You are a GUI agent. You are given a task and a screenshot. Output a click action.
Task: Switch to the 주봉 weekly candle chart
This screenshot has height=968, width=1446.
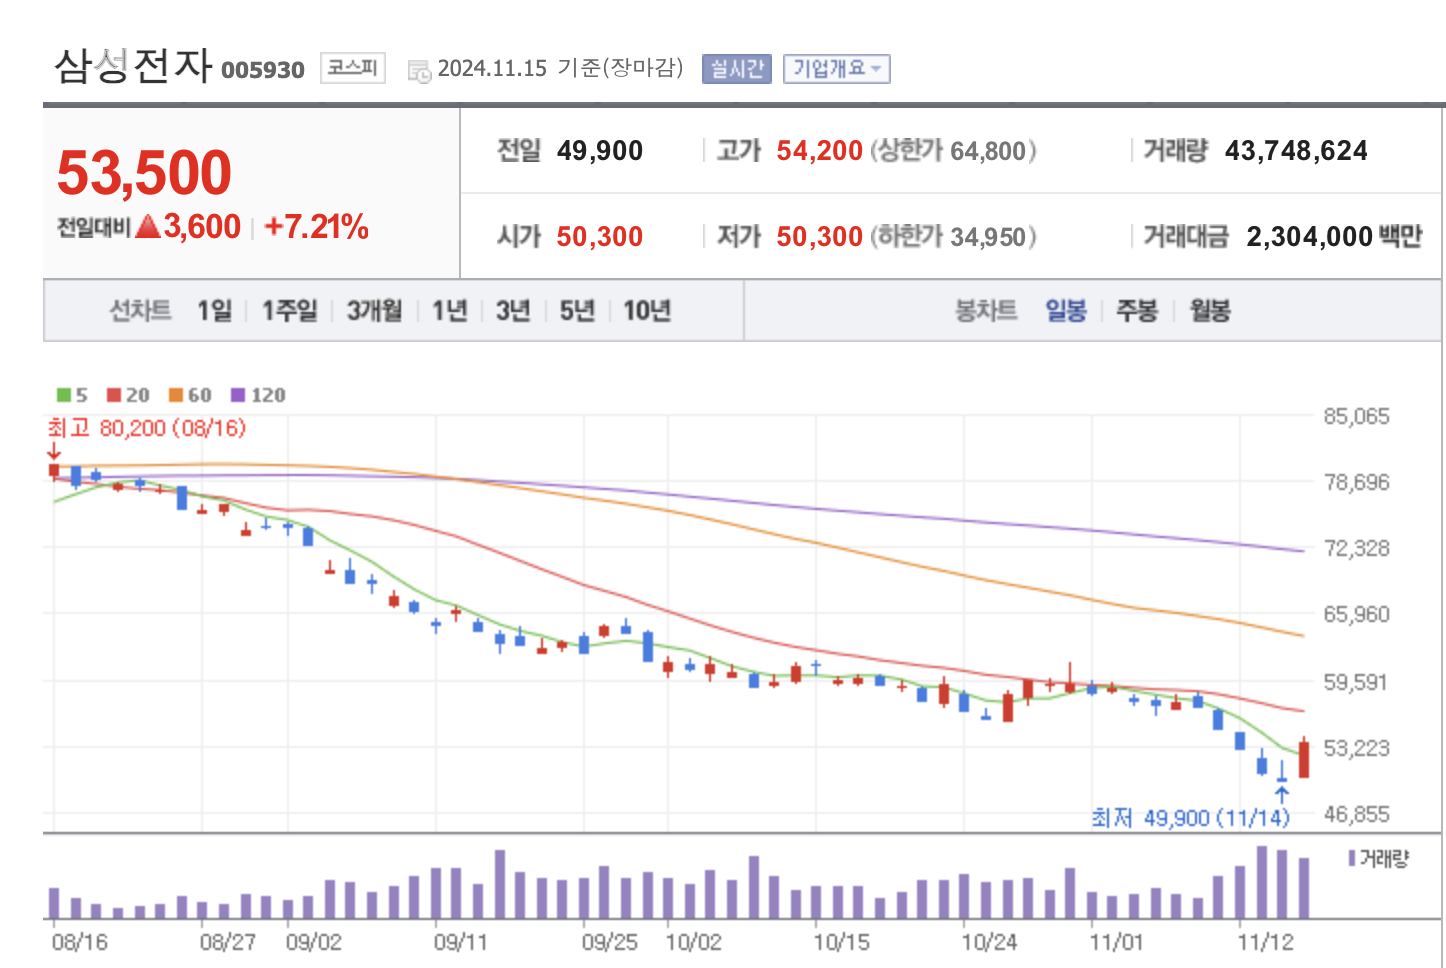pos(1136,311)
